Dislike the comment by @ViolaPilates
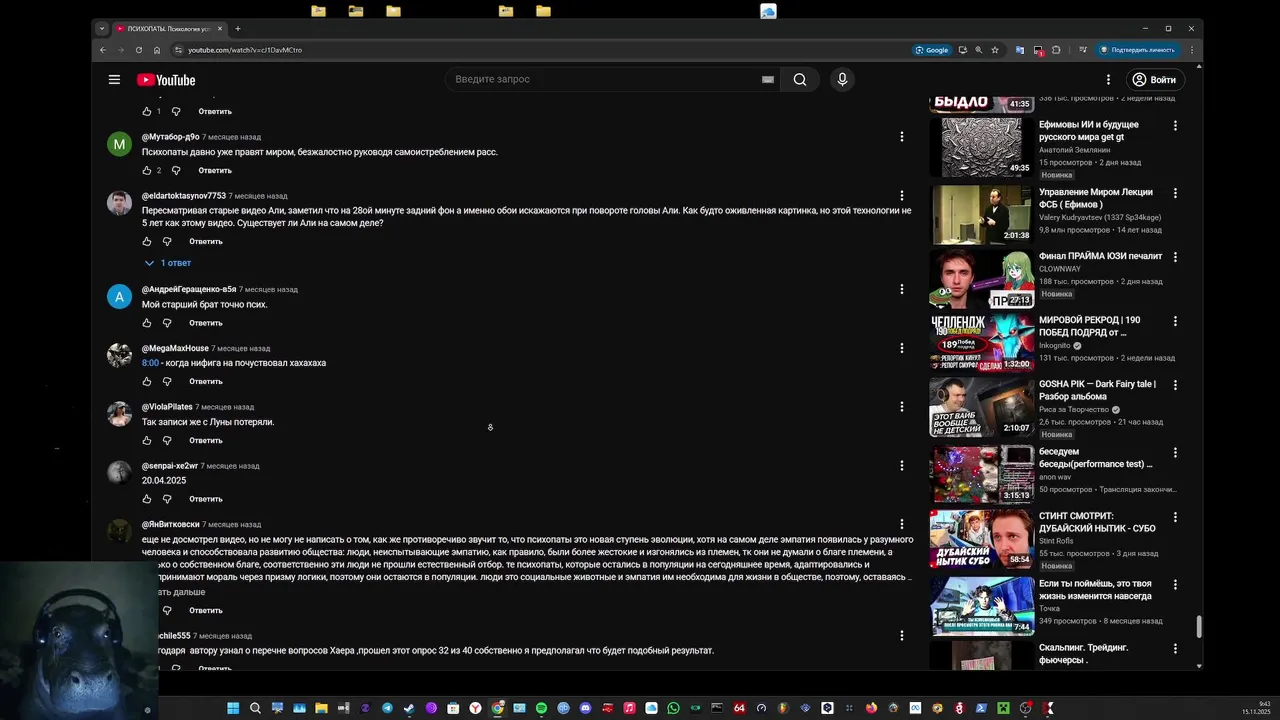Viewport: 1280px width, 720px height. tap(167, 440)
